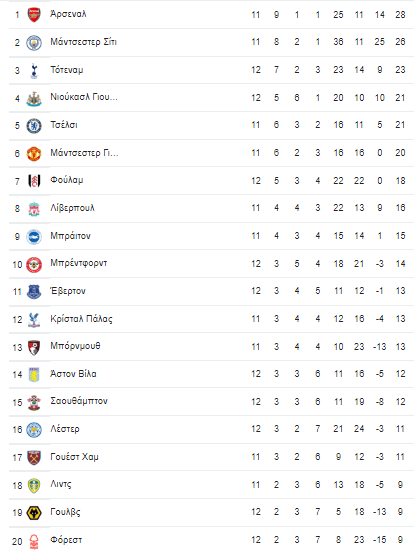Click the Άστον Βίλα team name
414x555 pixels.
pyautogui.click(x=73, y=373)
